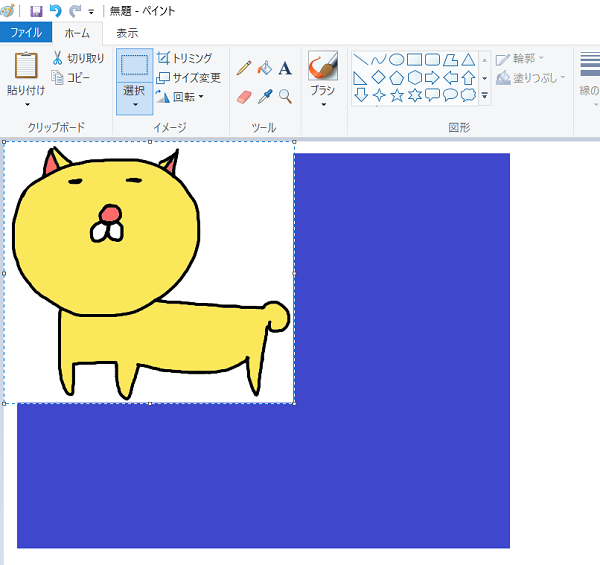
Task: Select the Magnifier tool
Action: [x=285, y=97]
